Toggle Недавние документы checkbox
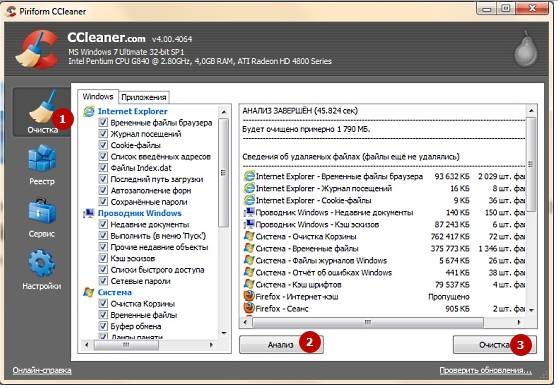Viewport: 558px width, 388px height. 103,225
